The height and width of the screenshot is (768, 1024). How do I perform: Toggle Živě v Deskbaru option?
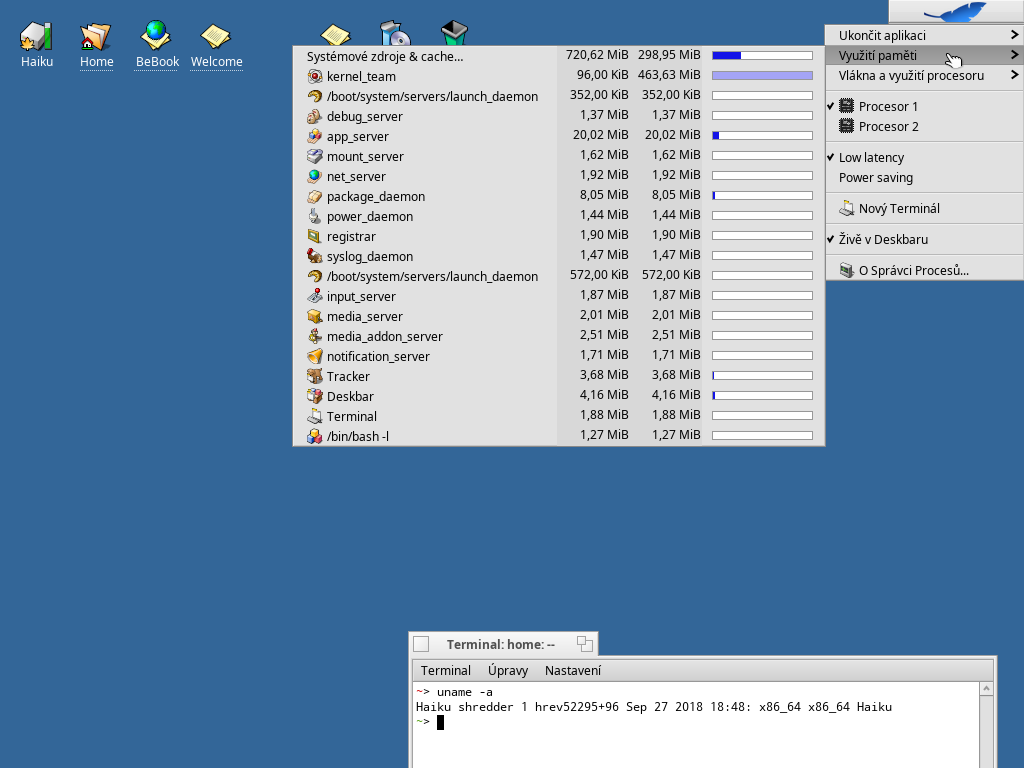point(924,240)
